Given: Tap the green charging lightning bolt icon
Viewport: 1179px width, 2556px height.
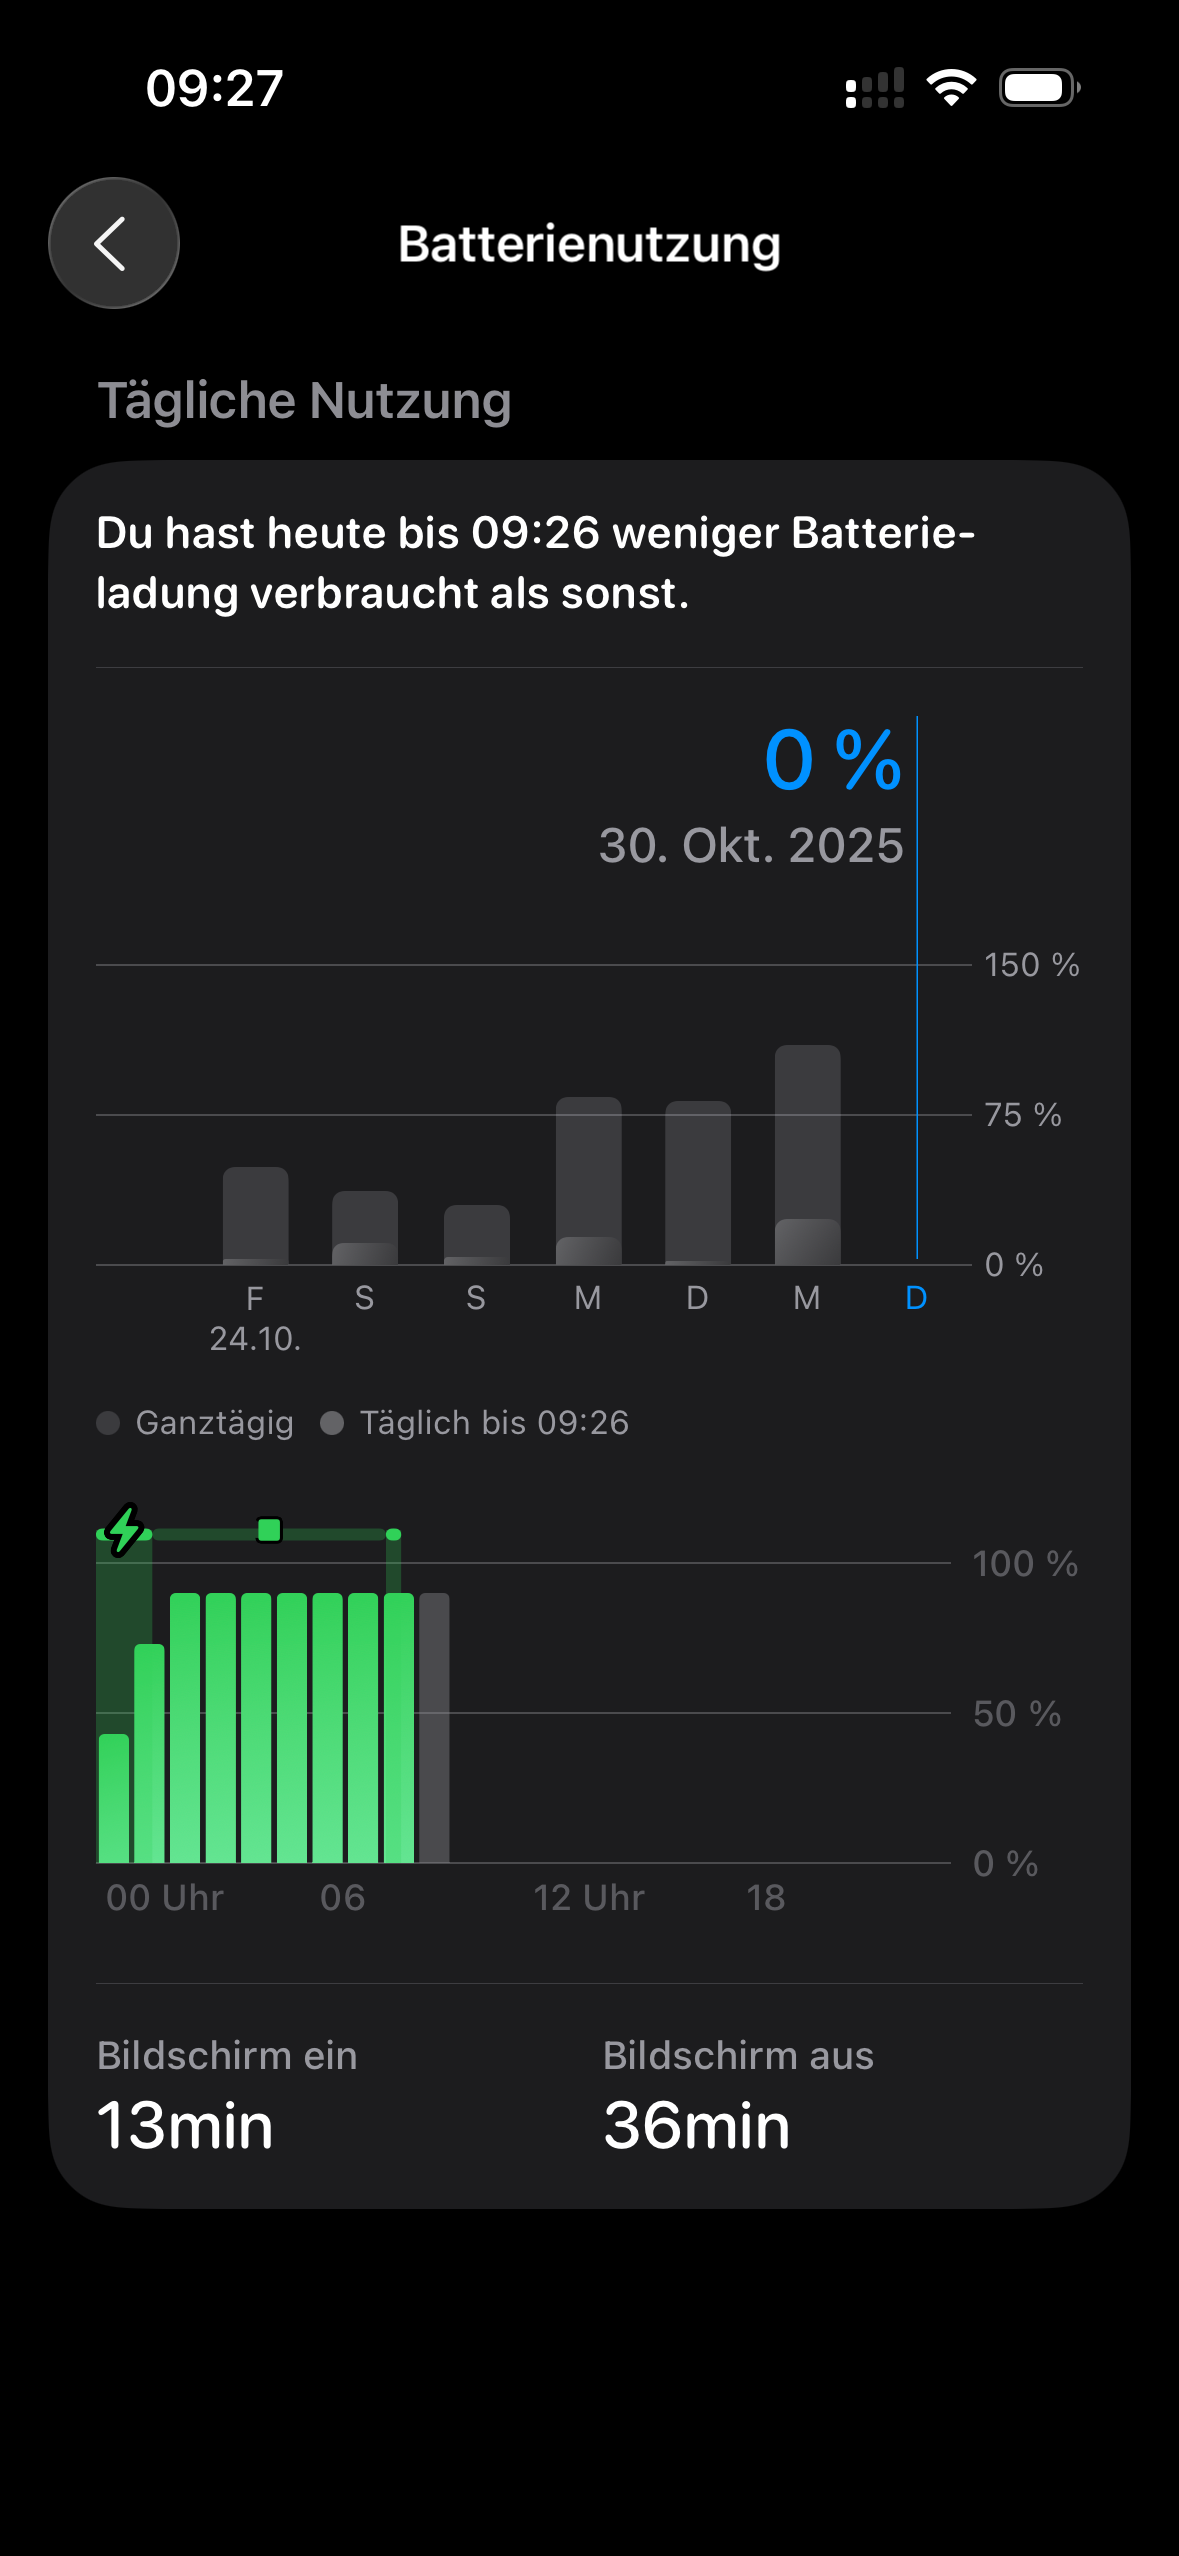Looking at the screenshot, I should [124, 1529].
